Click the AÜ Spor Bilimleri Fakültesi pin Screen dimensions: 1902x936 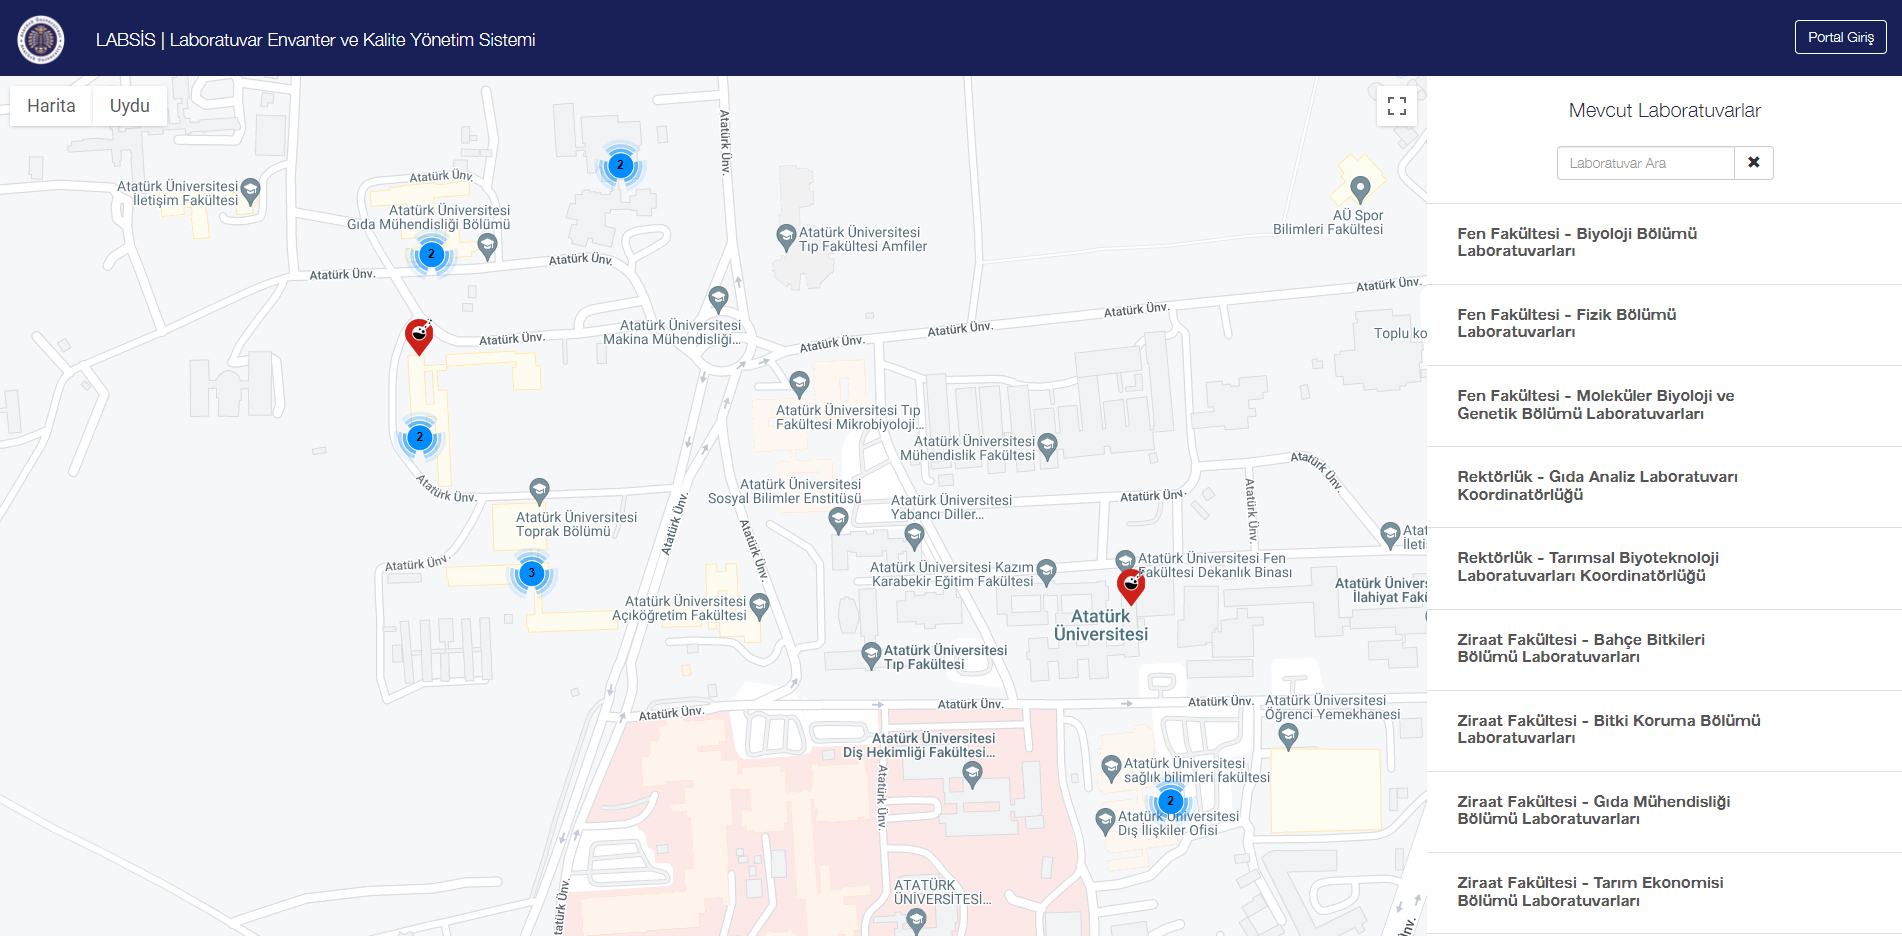[1359, 187]
